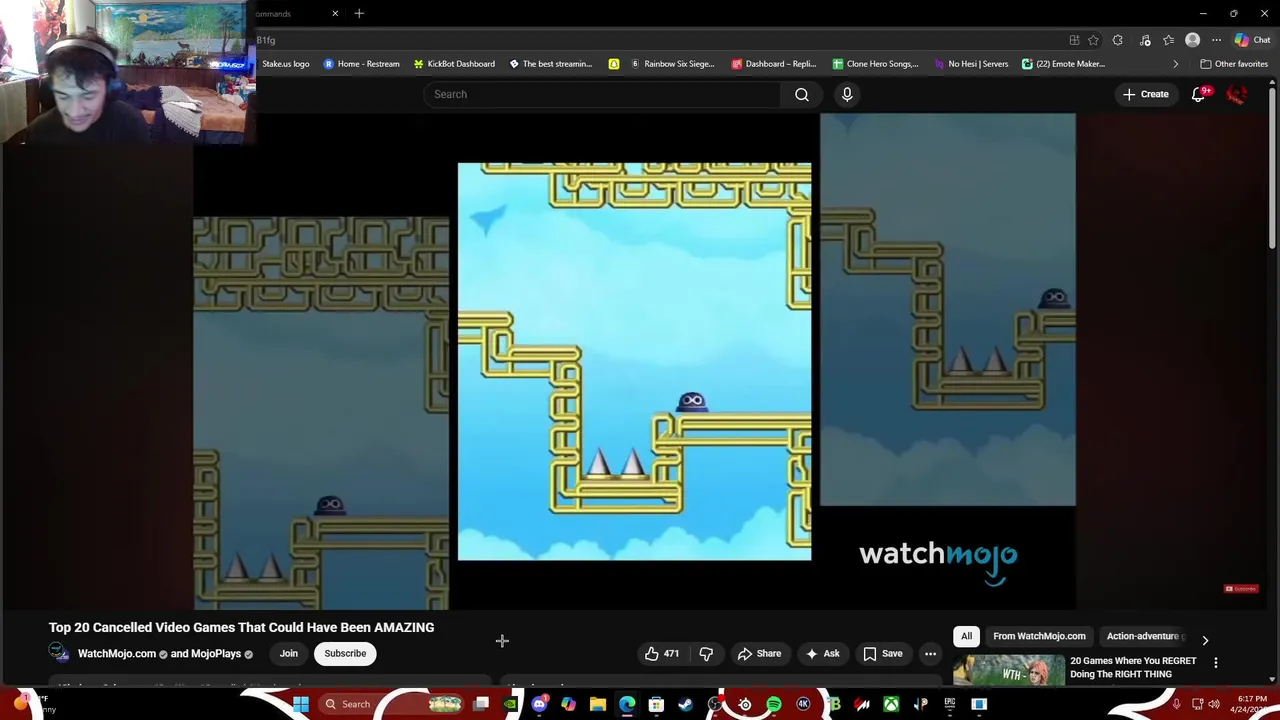The width and height of the screenshot is (1280, 720).
Task: Open File Explorer from taskbar
Action: click(598, 704)
